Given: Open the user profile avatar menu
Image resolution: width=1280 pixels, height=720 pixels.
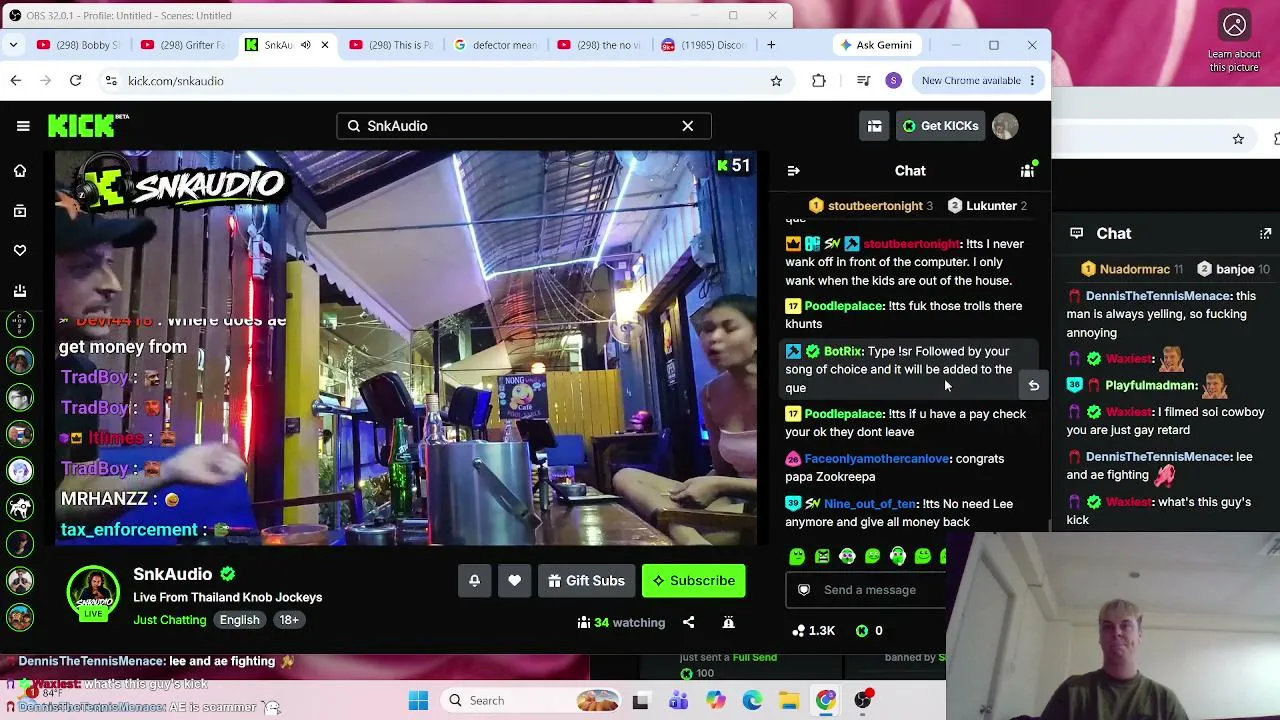Looking at the screenshot, I should (x=1005, y=126).
